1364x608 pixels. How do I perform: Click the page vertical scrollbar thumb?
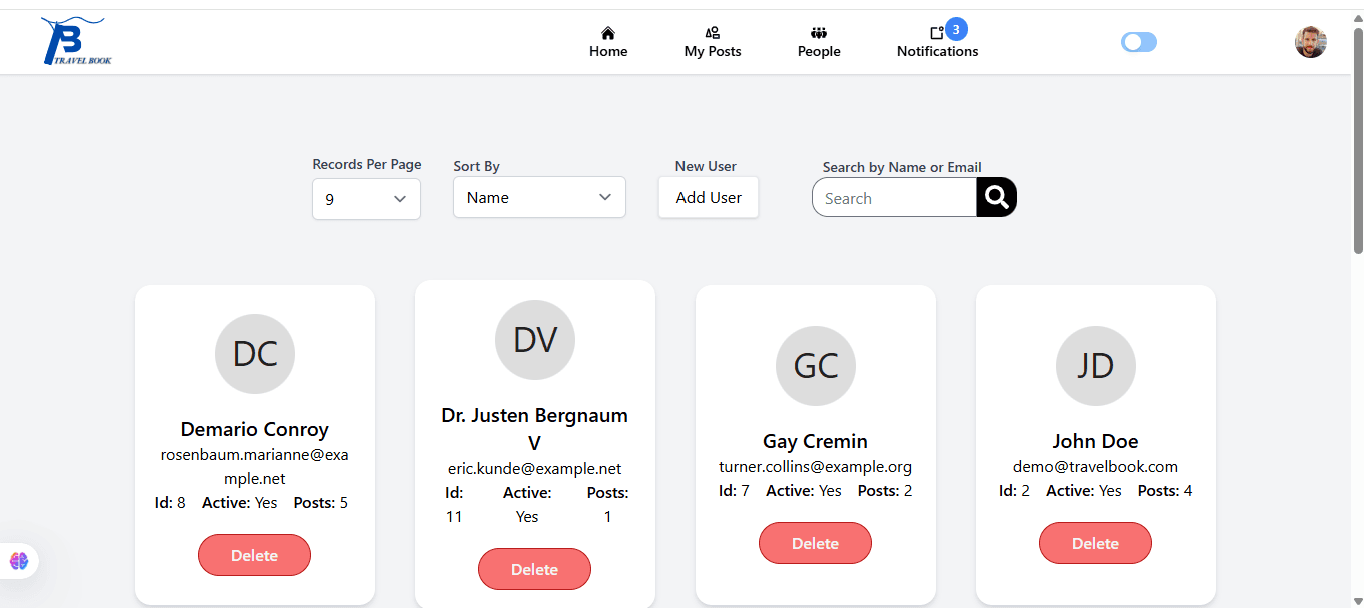coord(1357,140)
